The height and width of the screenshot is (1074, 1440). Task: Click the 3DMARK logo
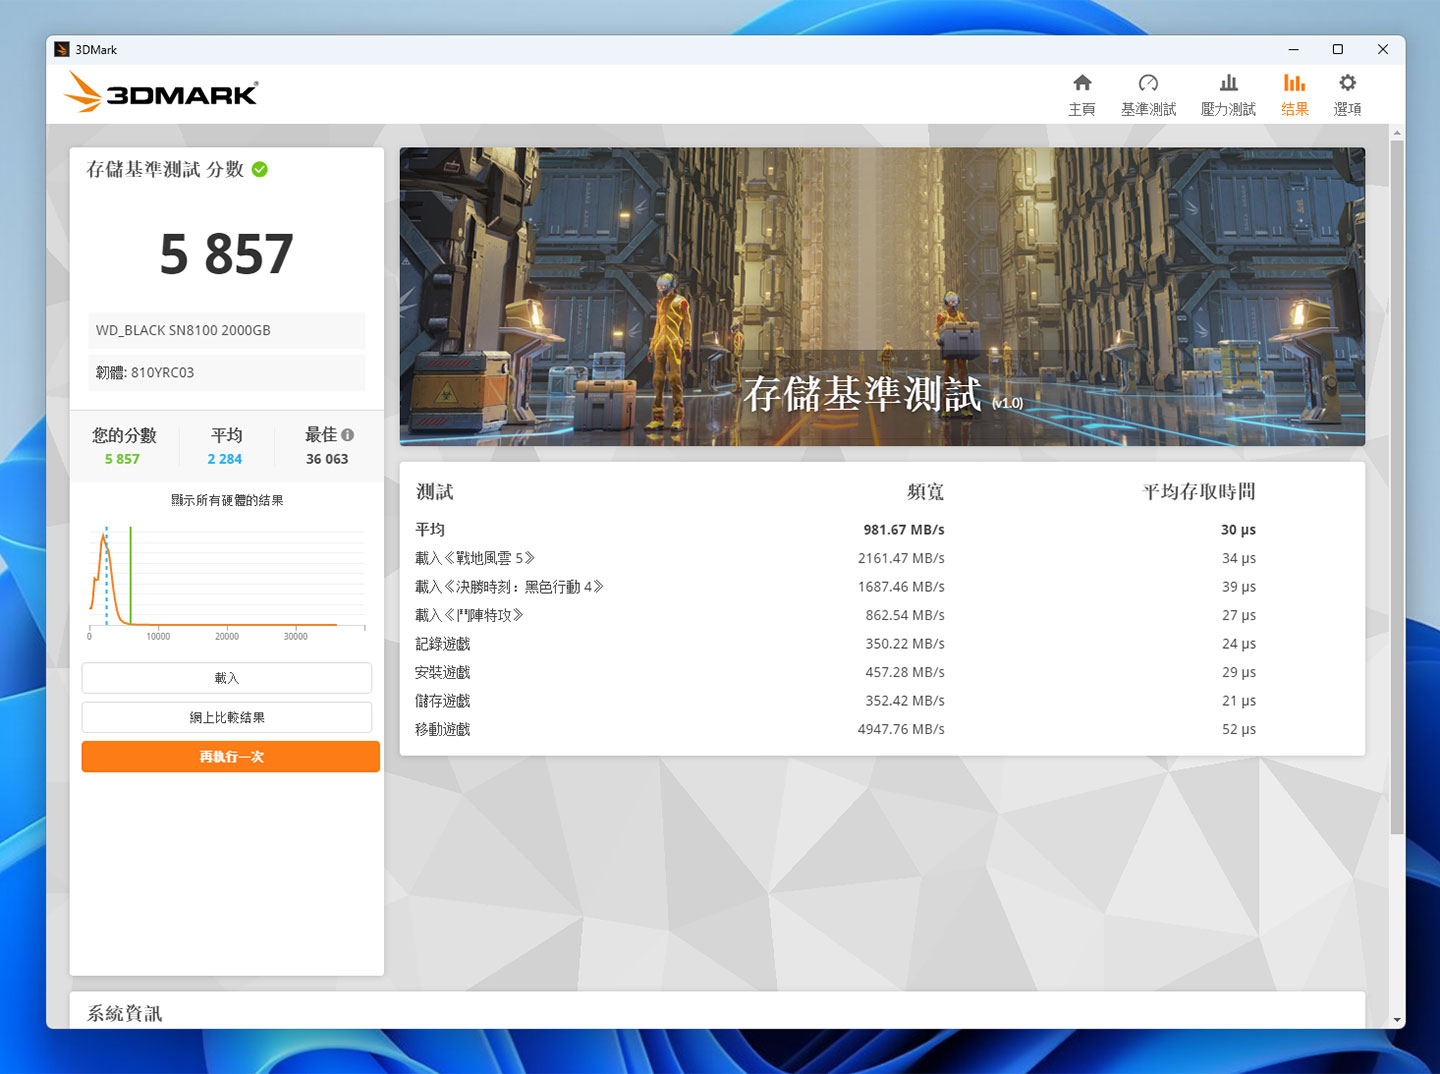point(160,92)
